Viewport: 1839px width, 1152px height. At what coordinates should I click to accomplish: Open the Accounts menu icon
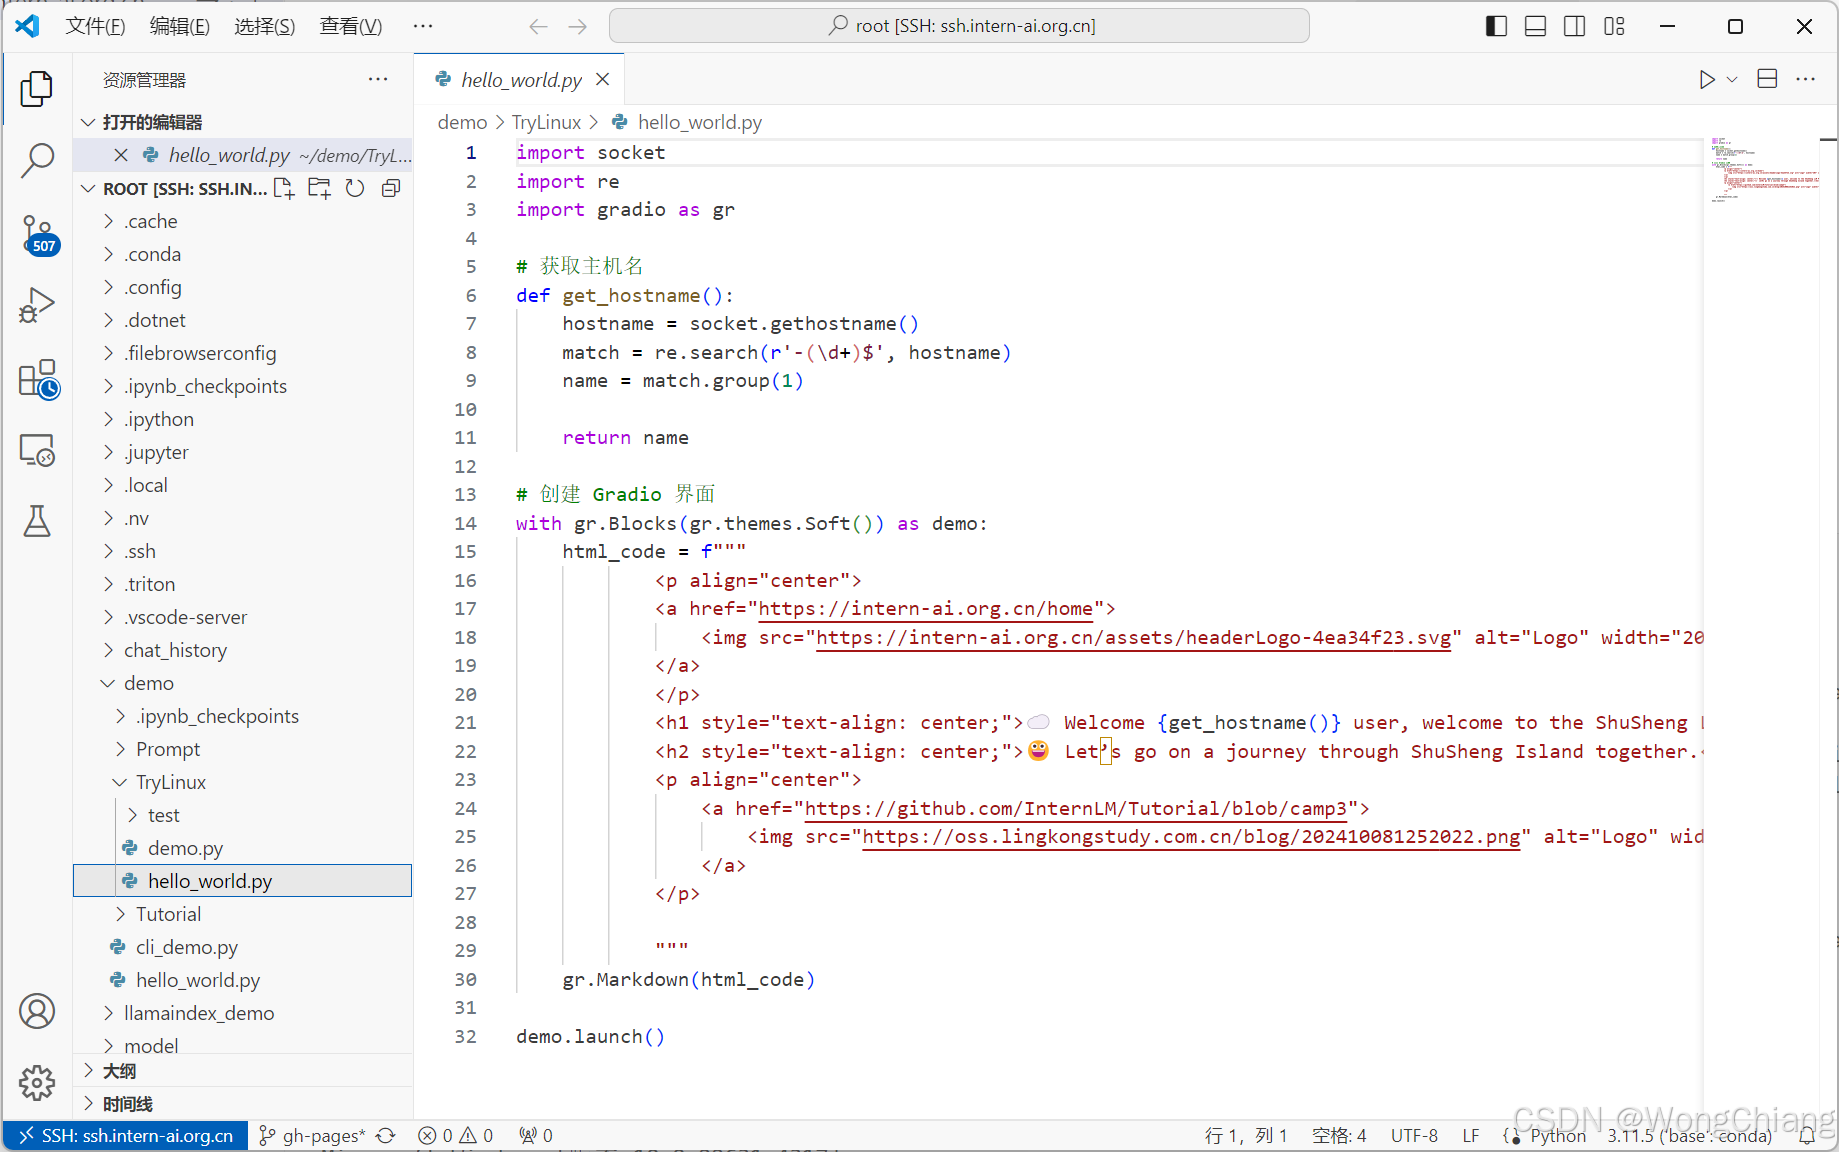[37, 1011]
